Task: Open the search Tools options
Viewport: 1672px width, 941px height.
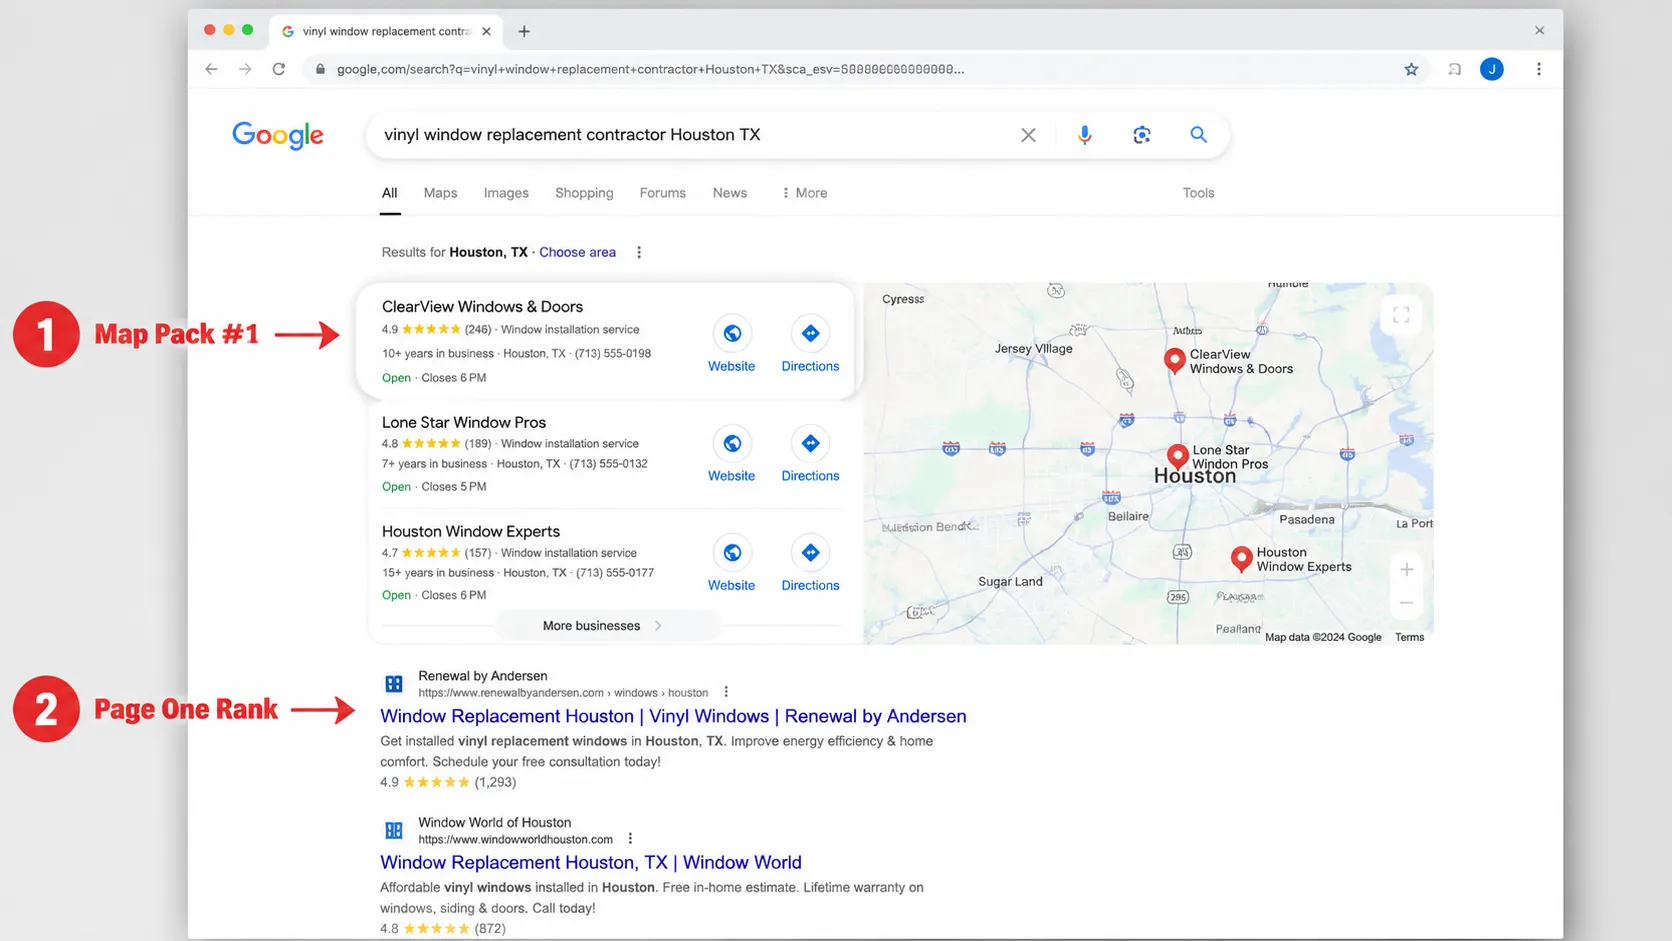Action: [1198, 193]
